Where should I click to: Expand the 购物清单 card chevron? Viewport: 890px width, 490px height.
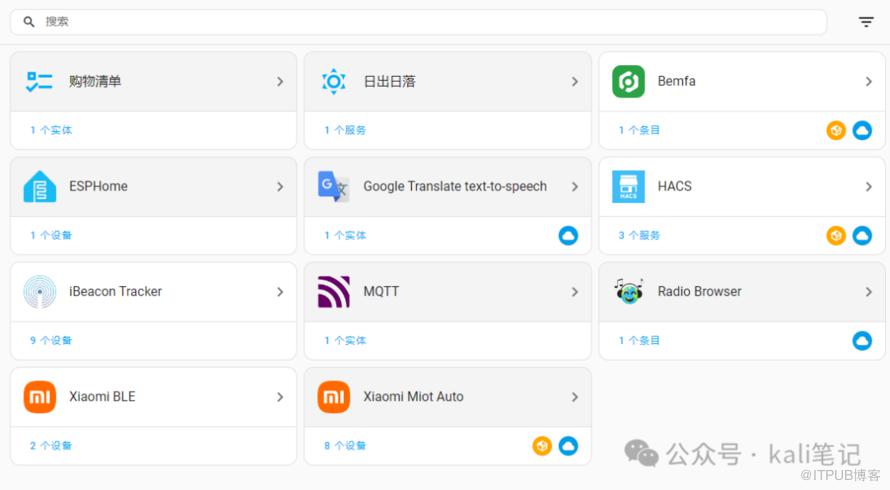click(280, 81)
